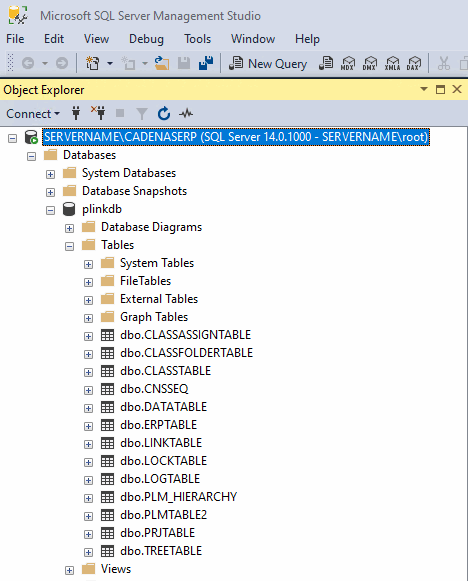Expand the System Databases folder
Screen dimensions: 468x581
pos(50,175)
